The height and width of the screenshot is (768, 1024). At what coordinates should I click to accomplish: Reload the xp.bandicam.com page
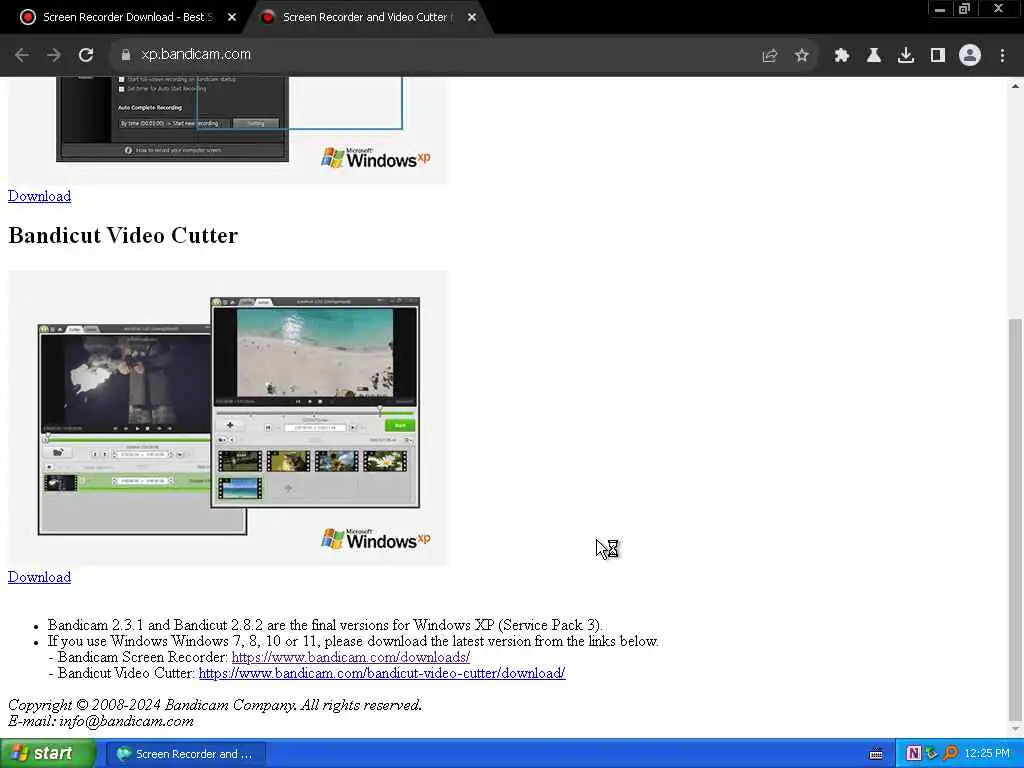click(x=86, y=55)
